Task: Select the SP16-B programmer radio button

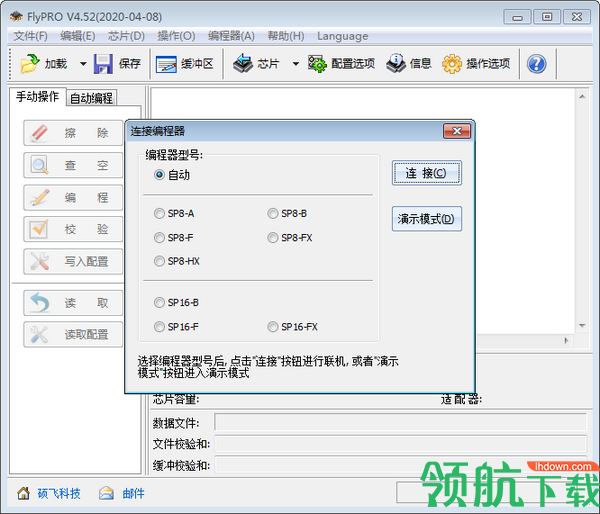Action: [159, 303]
